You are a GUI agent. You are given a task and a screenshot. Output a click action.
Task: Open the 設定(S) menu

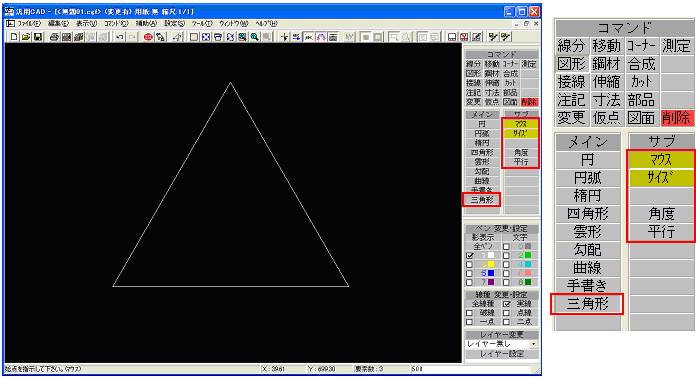point(174,23)
